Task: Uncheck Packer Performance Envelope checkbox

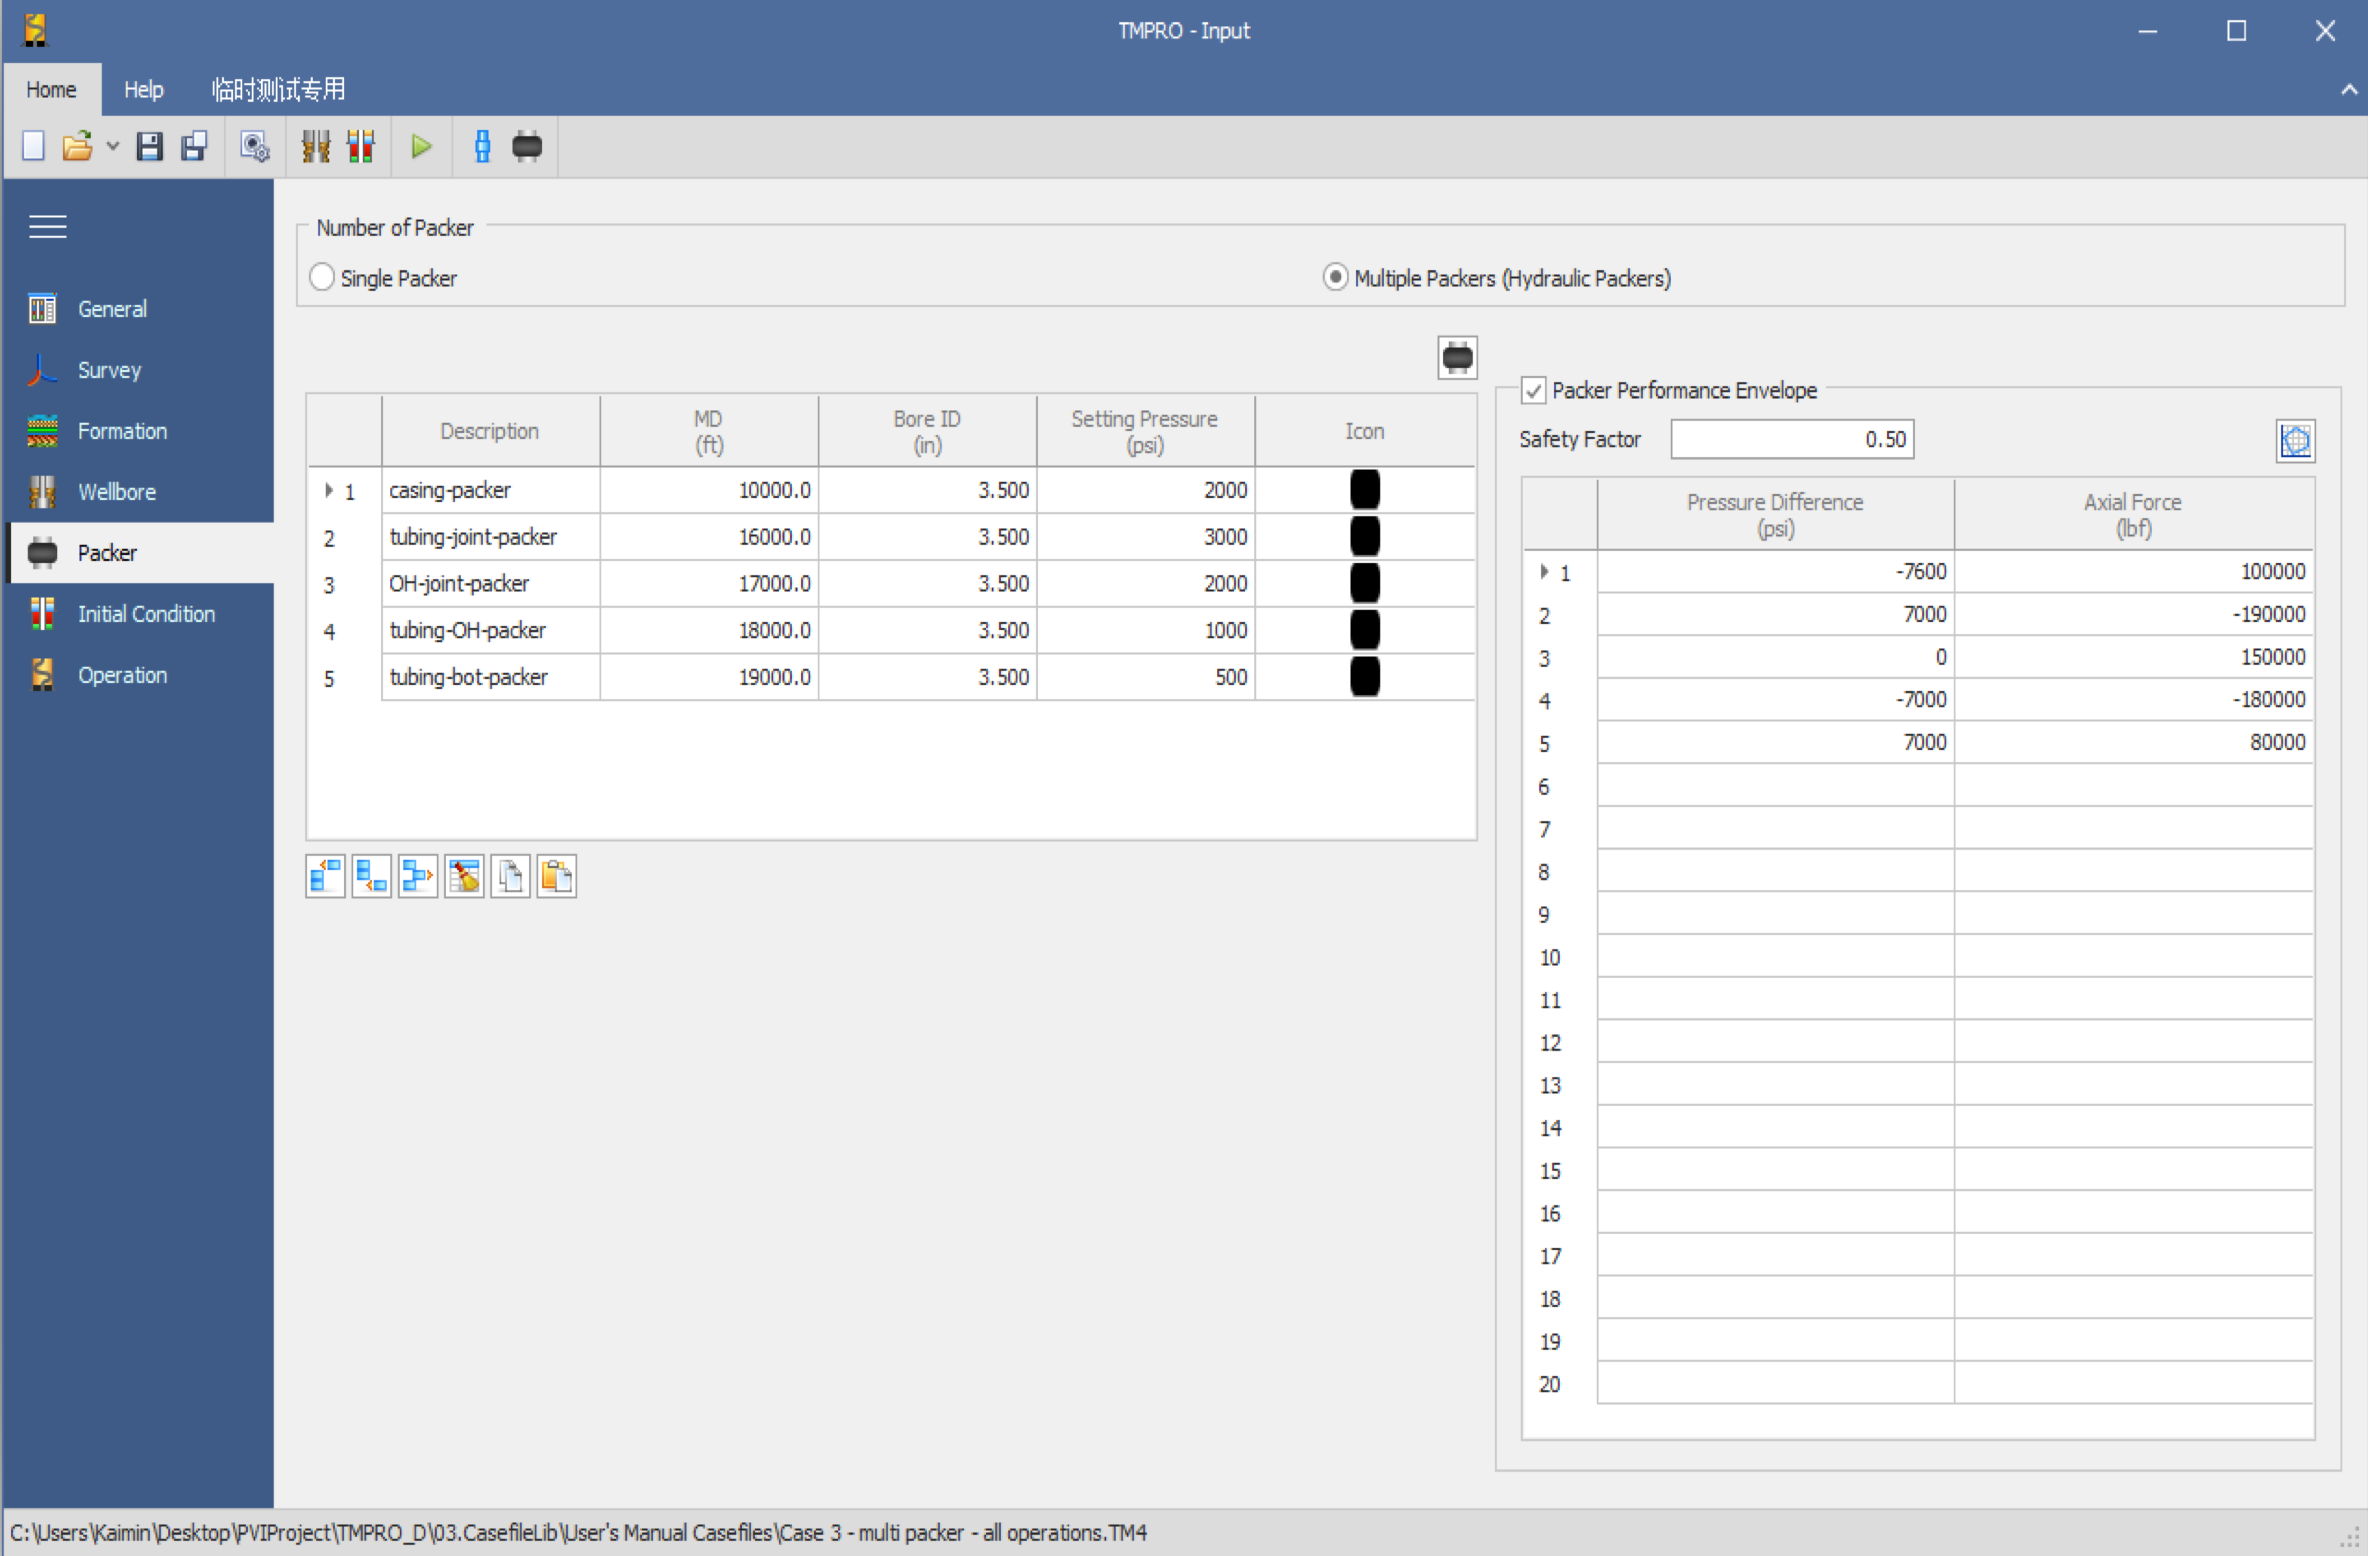Action: [1533, 391]
